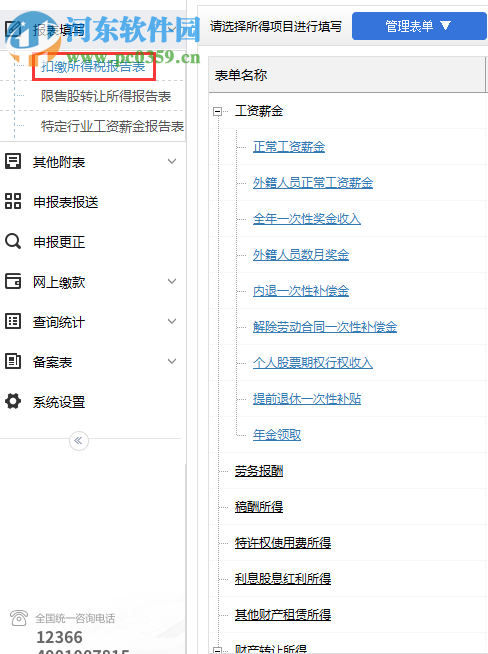Expand the 查询统计 chevron
This screenshot has height=654, width=488.
click(x=172, y=322)
